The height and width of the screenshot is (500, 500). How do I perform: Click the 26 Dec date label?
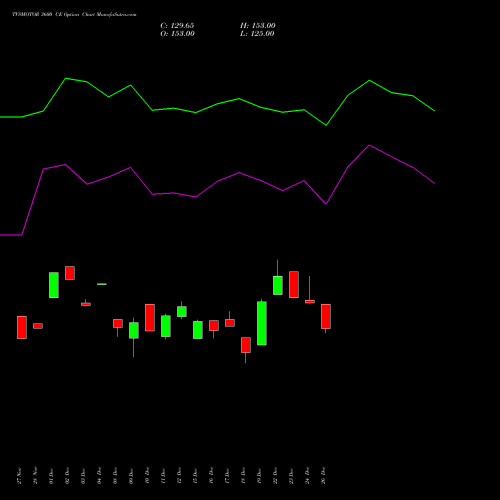[x=323, y=476]
